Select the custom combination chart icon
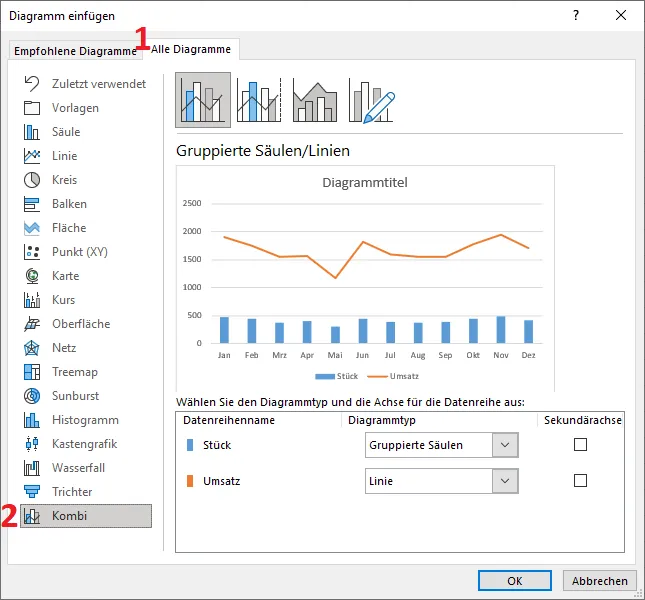Image resolution: width=645 pixels, height=600 pixels. 371,100
